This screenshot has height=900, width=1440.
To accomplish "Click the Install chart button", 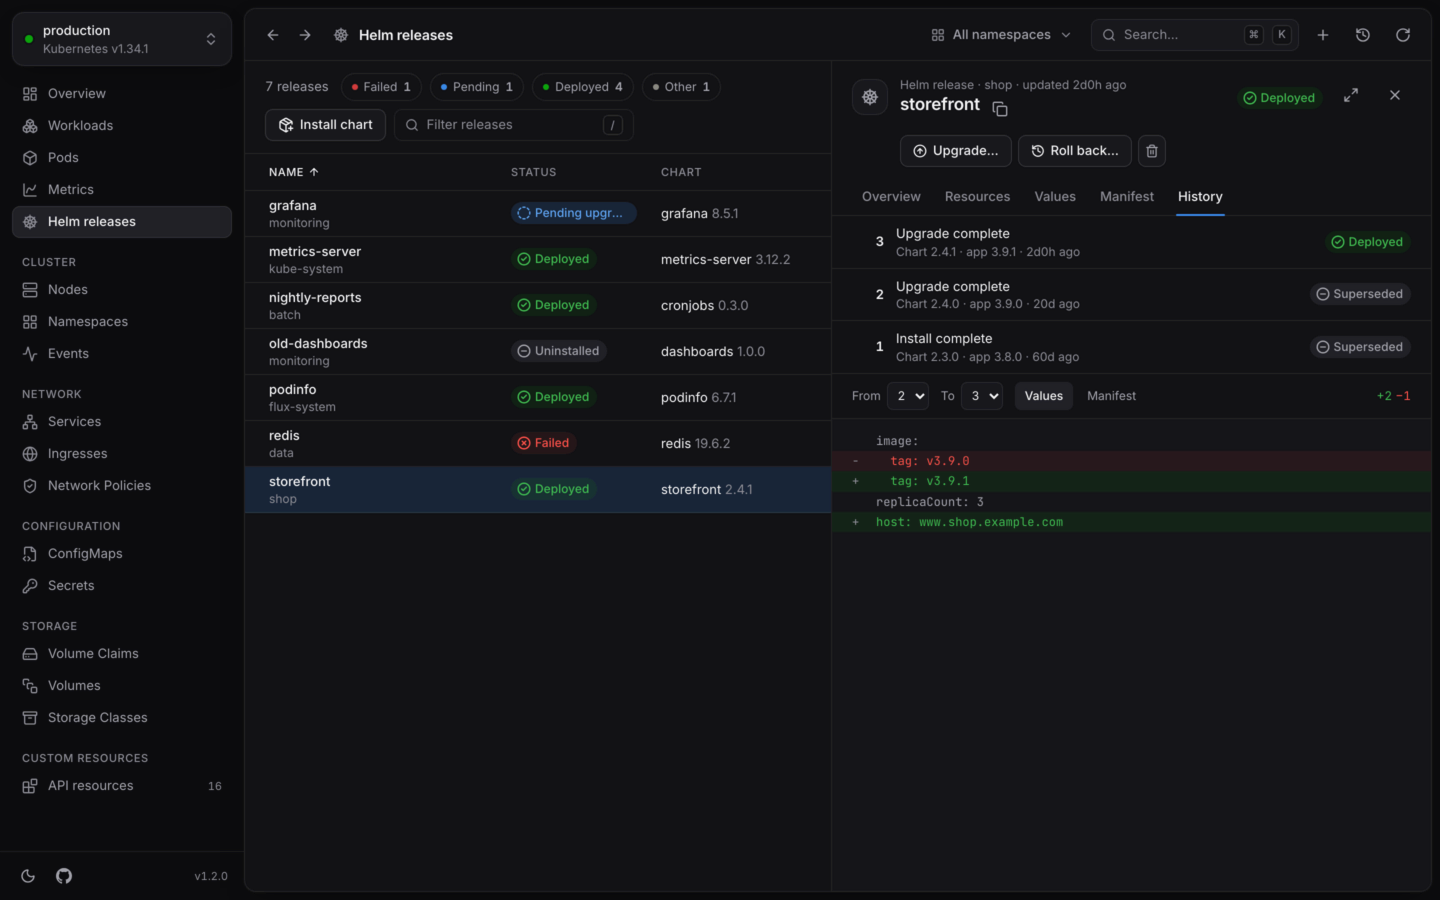I will pos(325,125).
